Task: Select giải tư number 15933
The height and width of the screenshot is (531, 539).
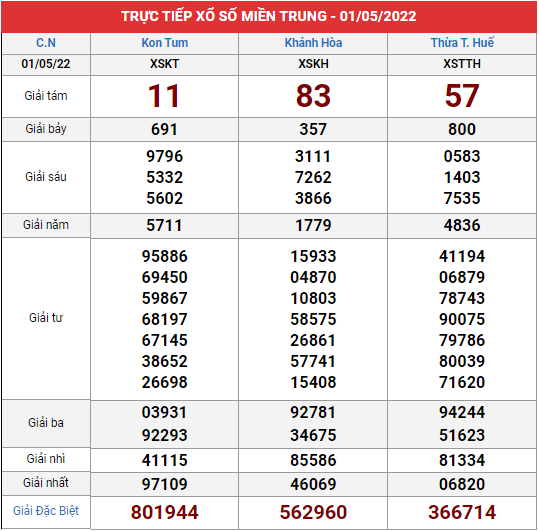Action: 313,256
